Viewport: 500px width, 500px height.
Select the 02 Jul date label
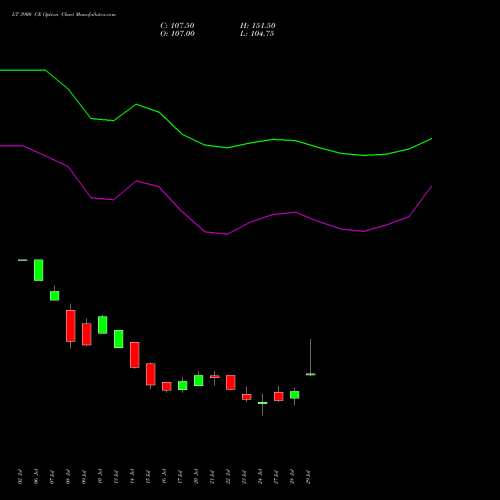coord(20,477)
